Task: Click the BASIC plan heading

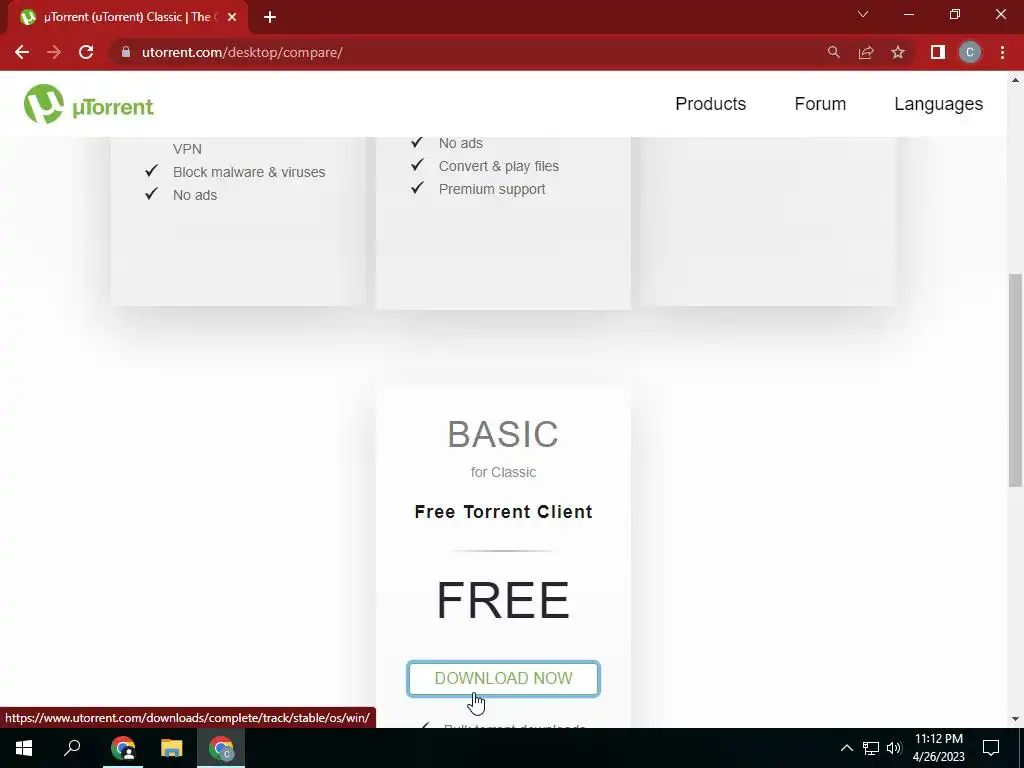Action: 504,434
